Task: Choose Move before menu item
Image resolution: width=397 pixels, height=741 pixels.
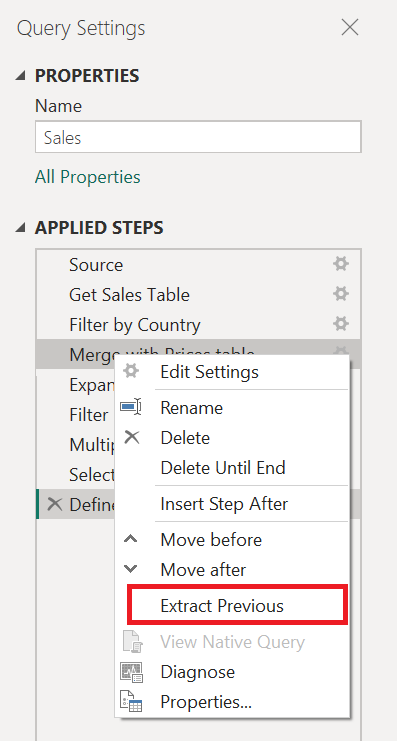Action: point(232,540)
